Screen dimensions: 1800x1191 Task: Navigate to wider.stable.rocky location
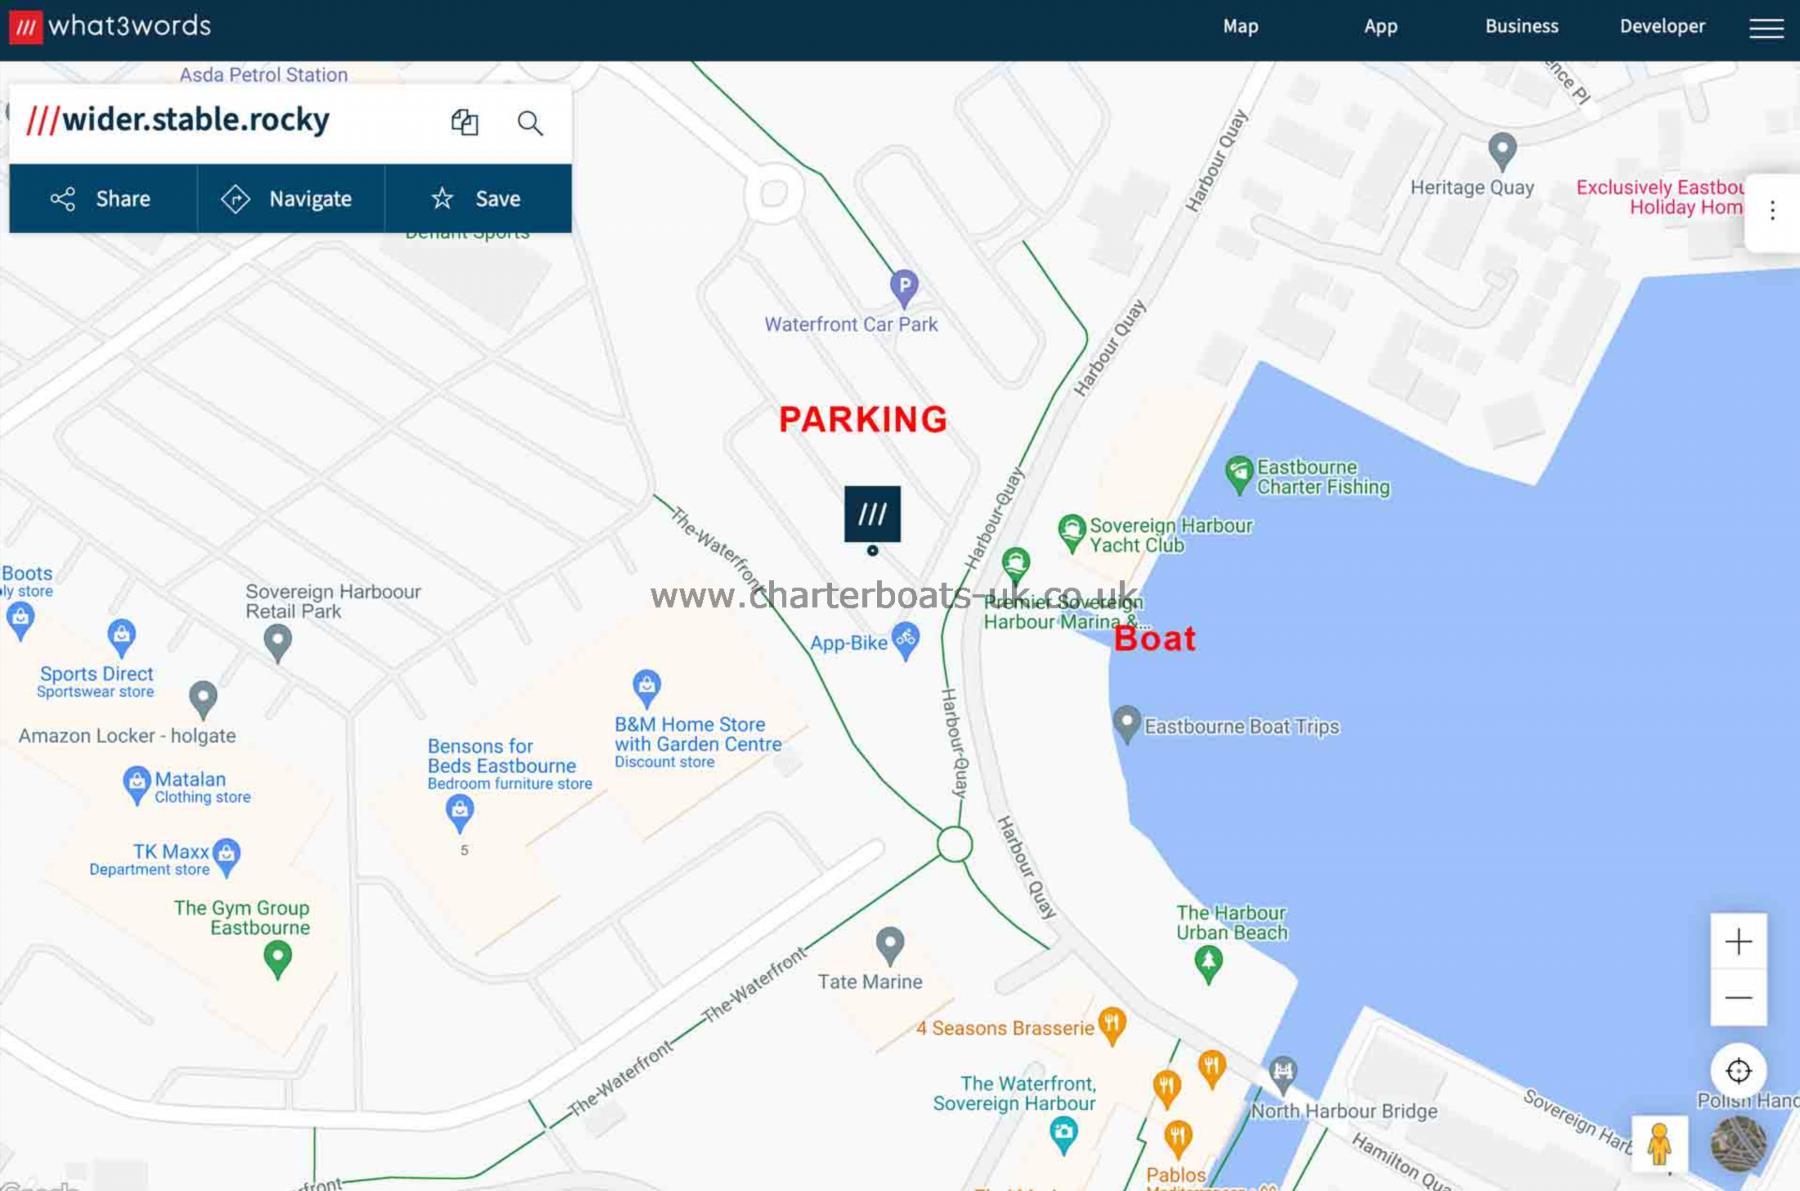[291, 198]
